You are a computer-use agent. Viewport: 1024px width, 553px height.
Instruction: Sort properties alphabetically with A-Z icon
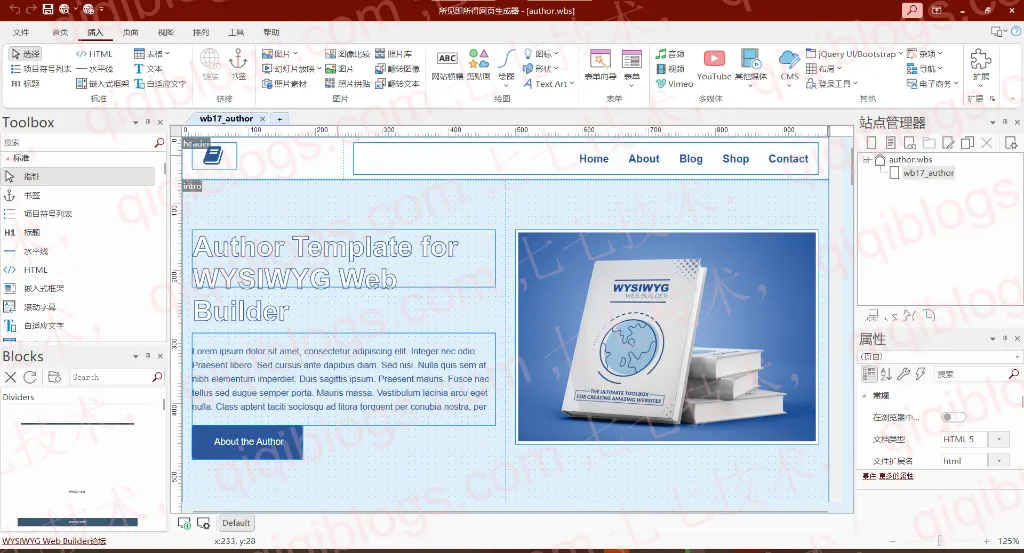point(886,373)
